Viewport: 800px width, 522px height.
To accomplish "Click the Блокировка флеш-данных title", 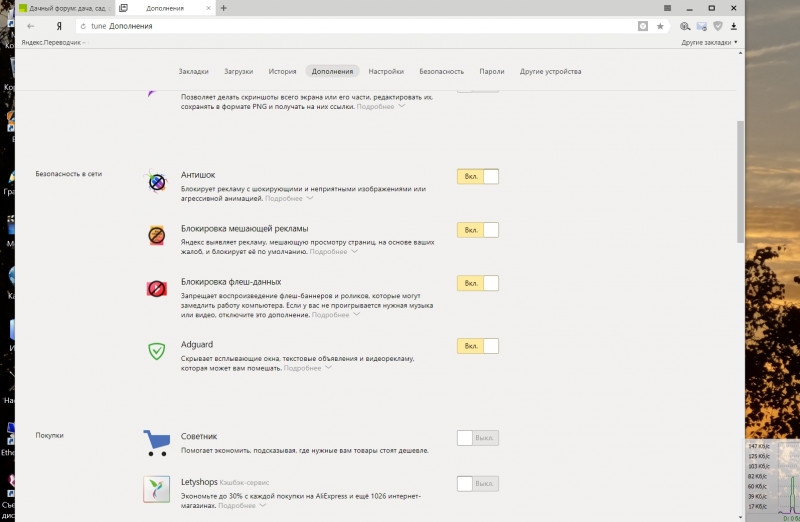I will click(x=231, y=281).
